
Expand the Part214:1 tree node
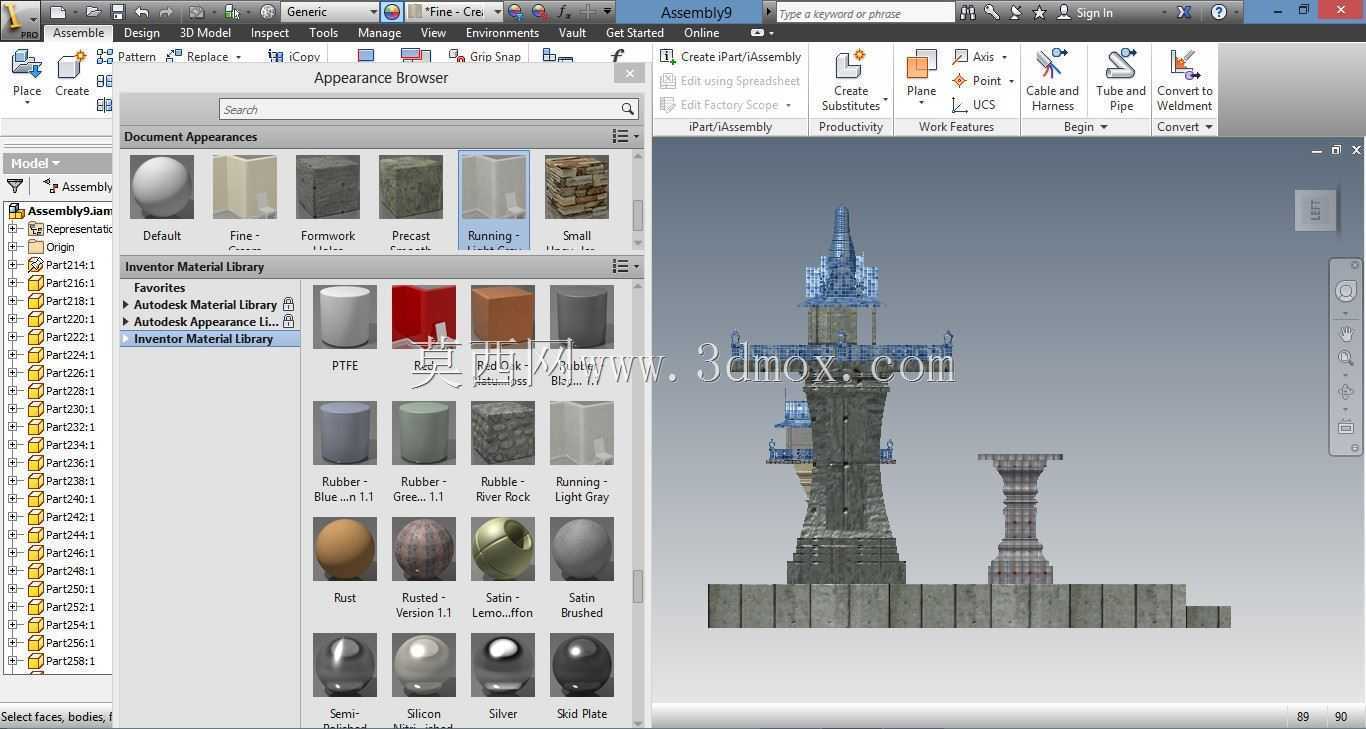tap(13, 265)
